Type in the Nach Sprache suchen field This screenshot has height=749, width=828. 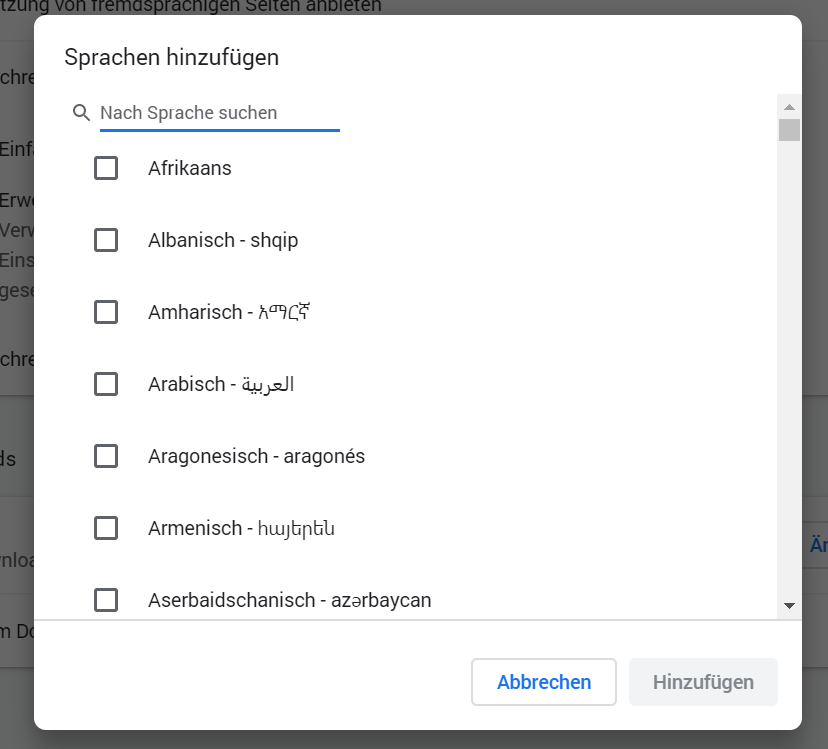(220, 113)
